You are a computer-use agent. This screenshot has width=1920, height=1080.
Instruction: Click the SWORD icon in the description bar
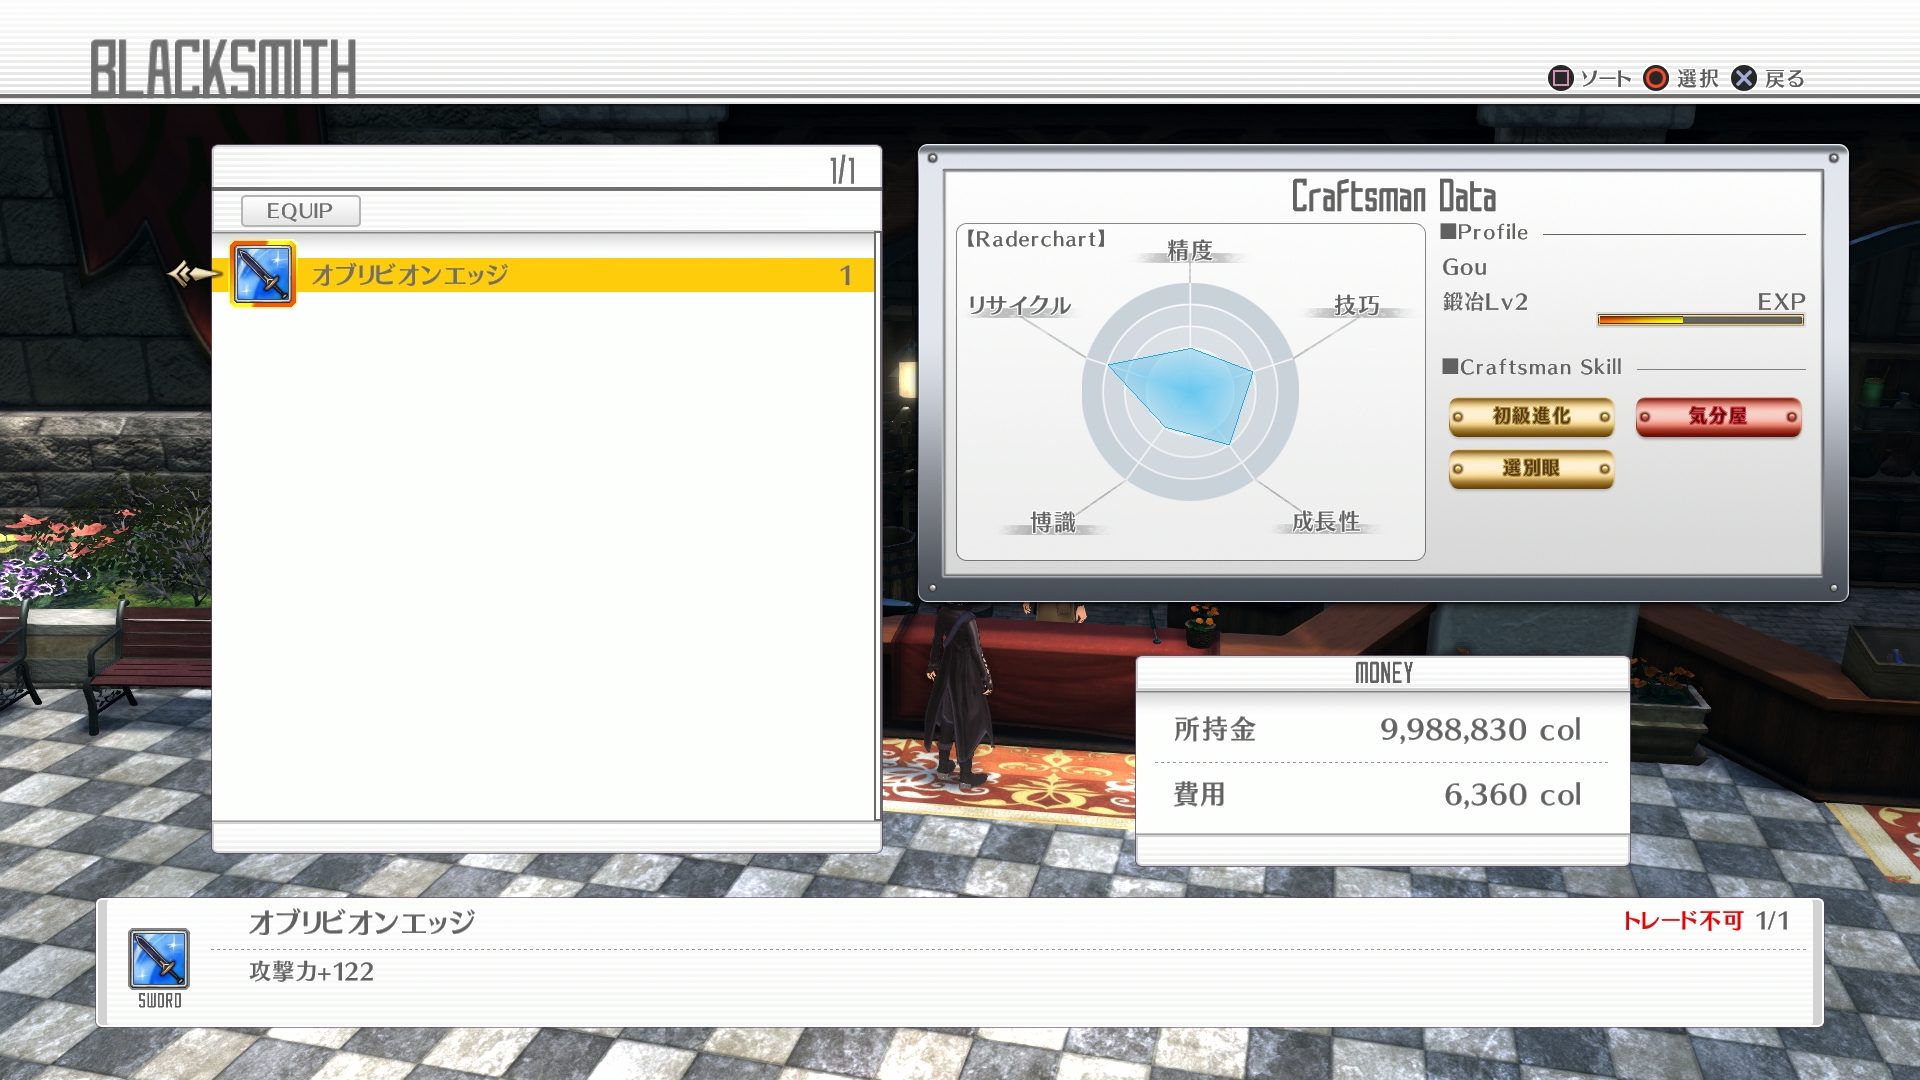coord(159,958)
